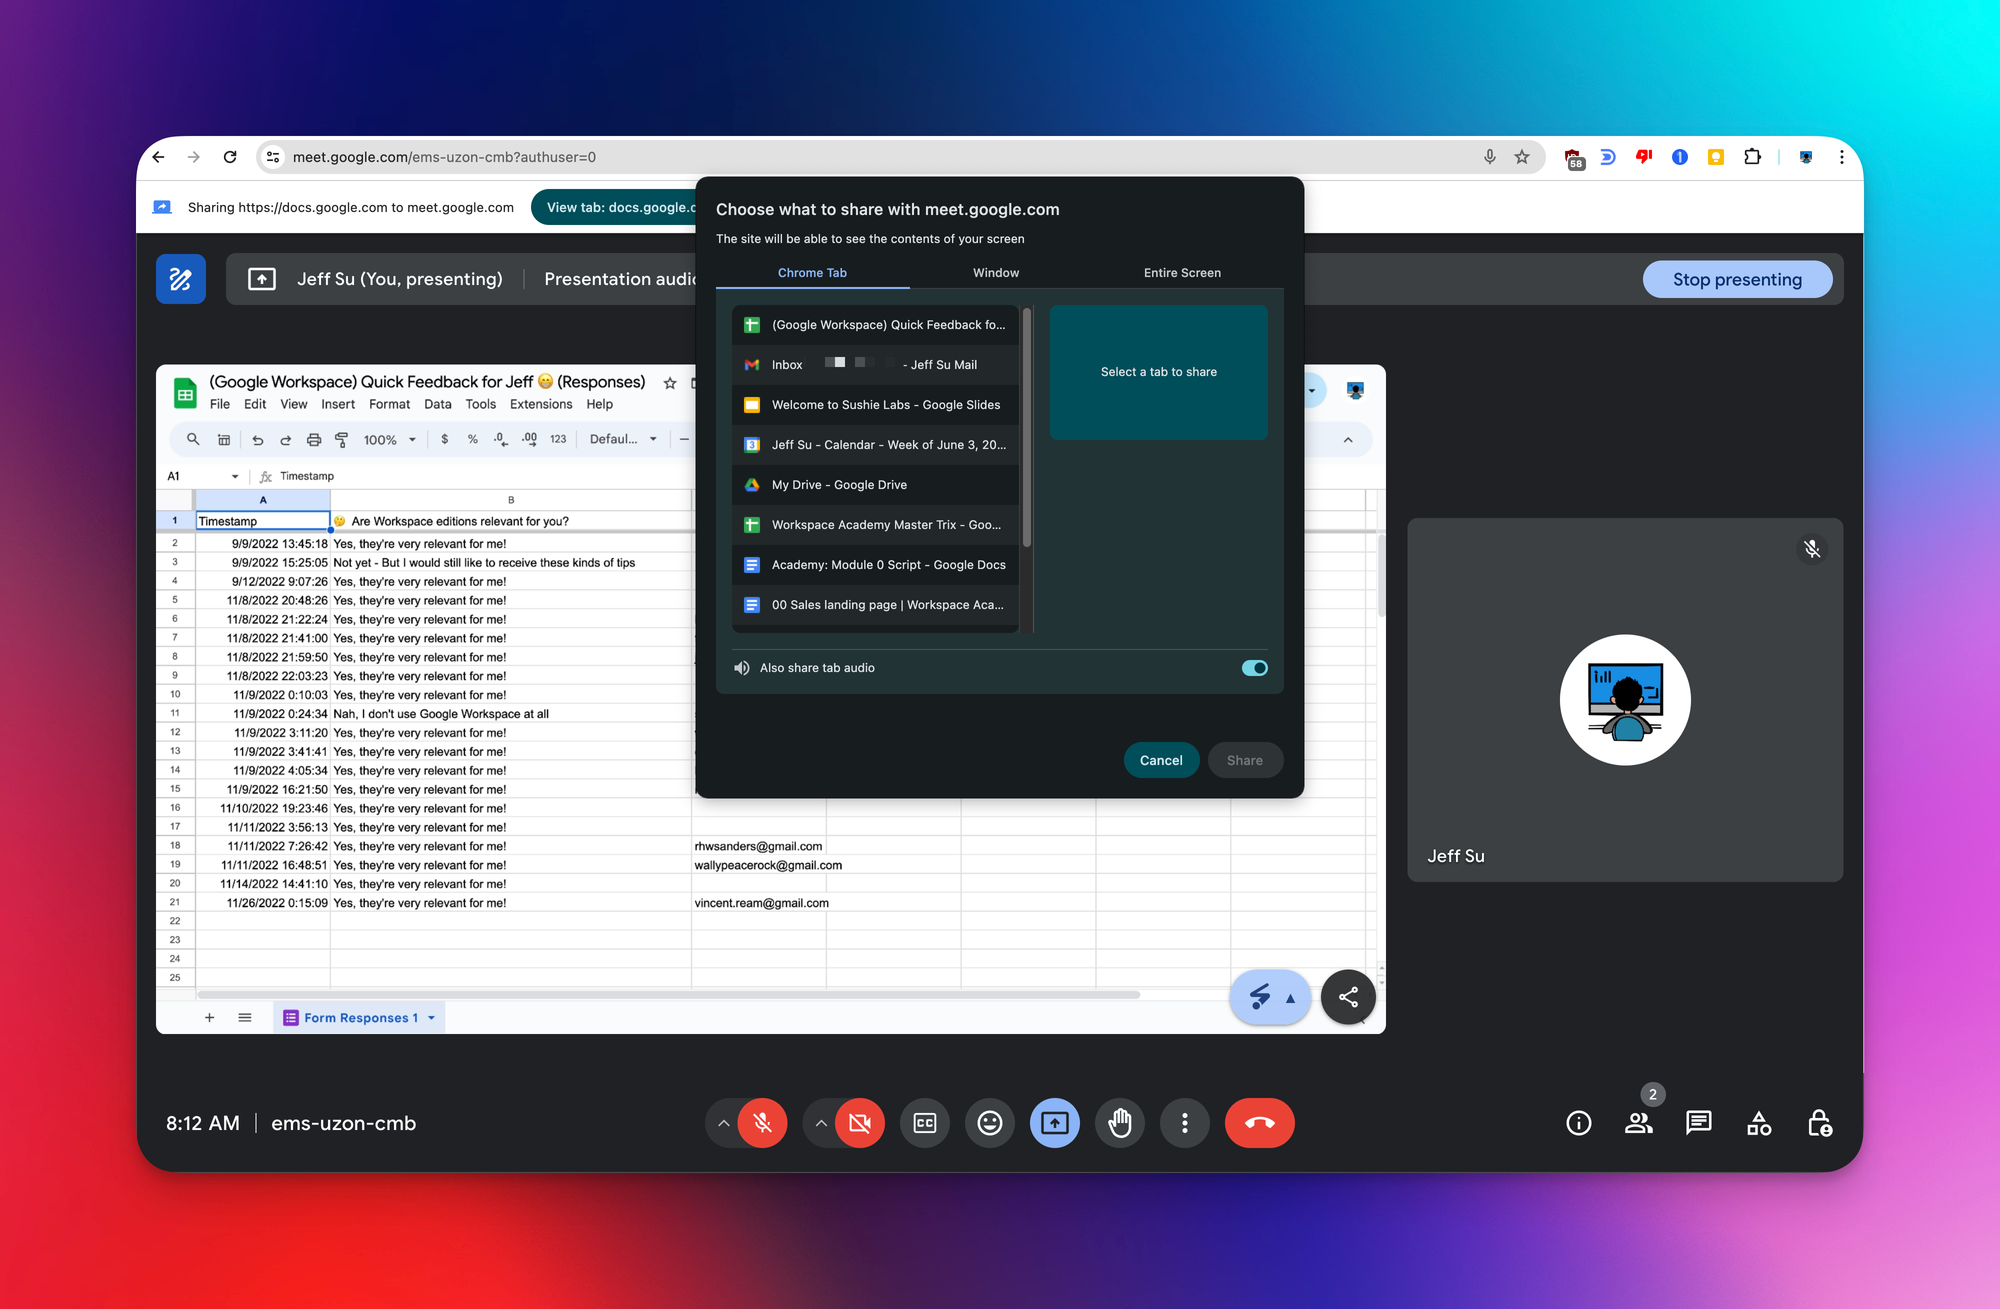Image resolution: width=2000 pixels, height=1309 pixels.
Task: Open the Default font dropdown in Sheets
Action: click(623, 439)
